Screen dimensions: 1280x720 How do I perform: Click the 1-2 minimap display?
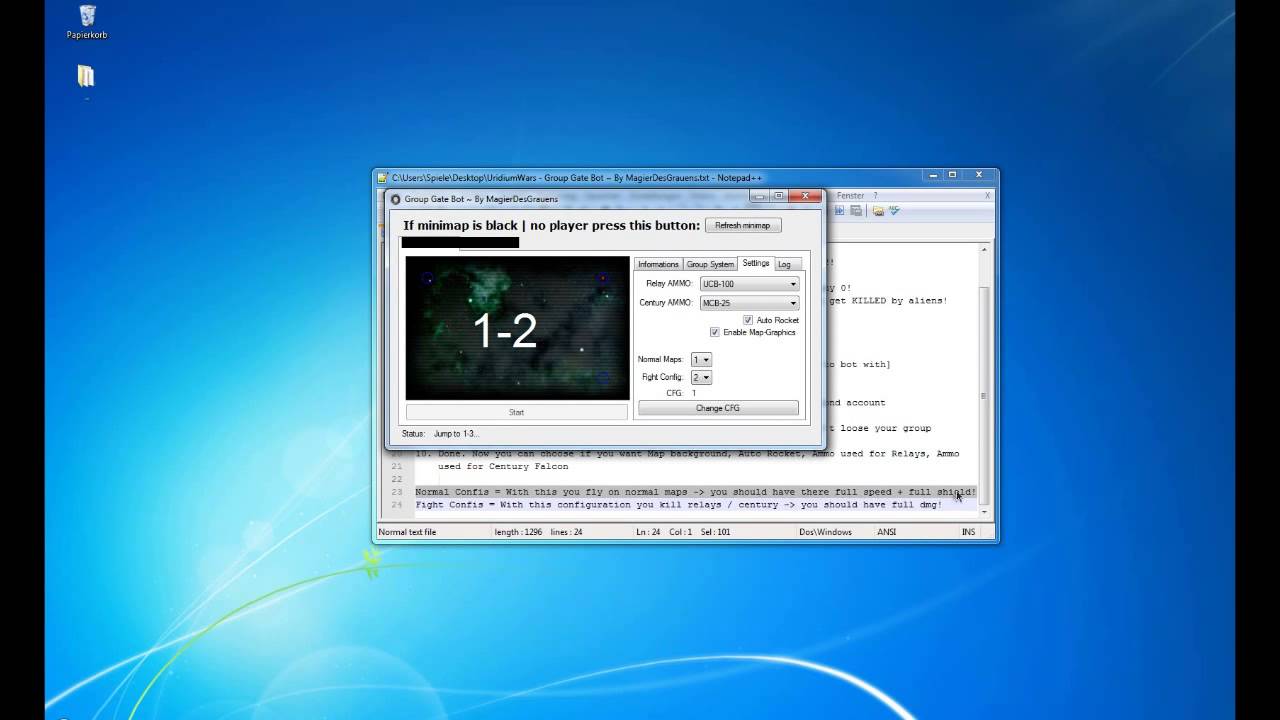[517, 328]
